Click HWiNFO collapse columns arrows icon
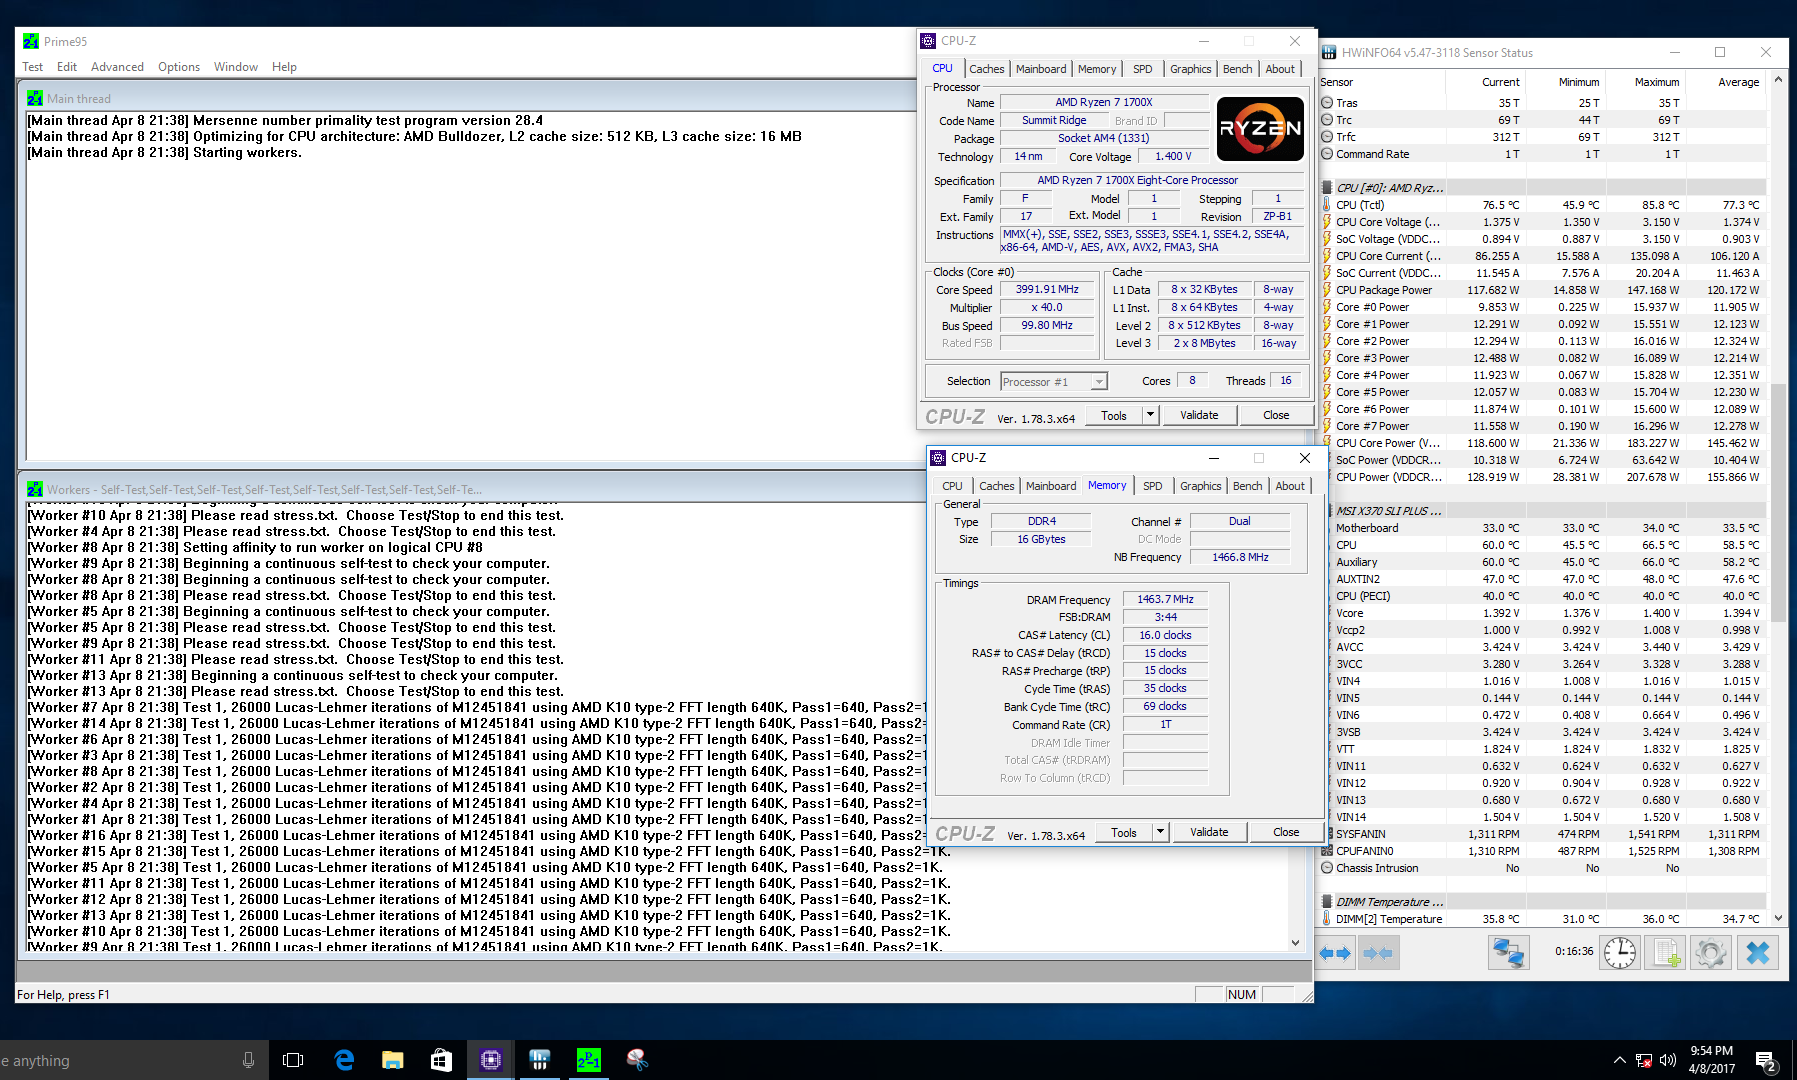 click(1378, 953)
